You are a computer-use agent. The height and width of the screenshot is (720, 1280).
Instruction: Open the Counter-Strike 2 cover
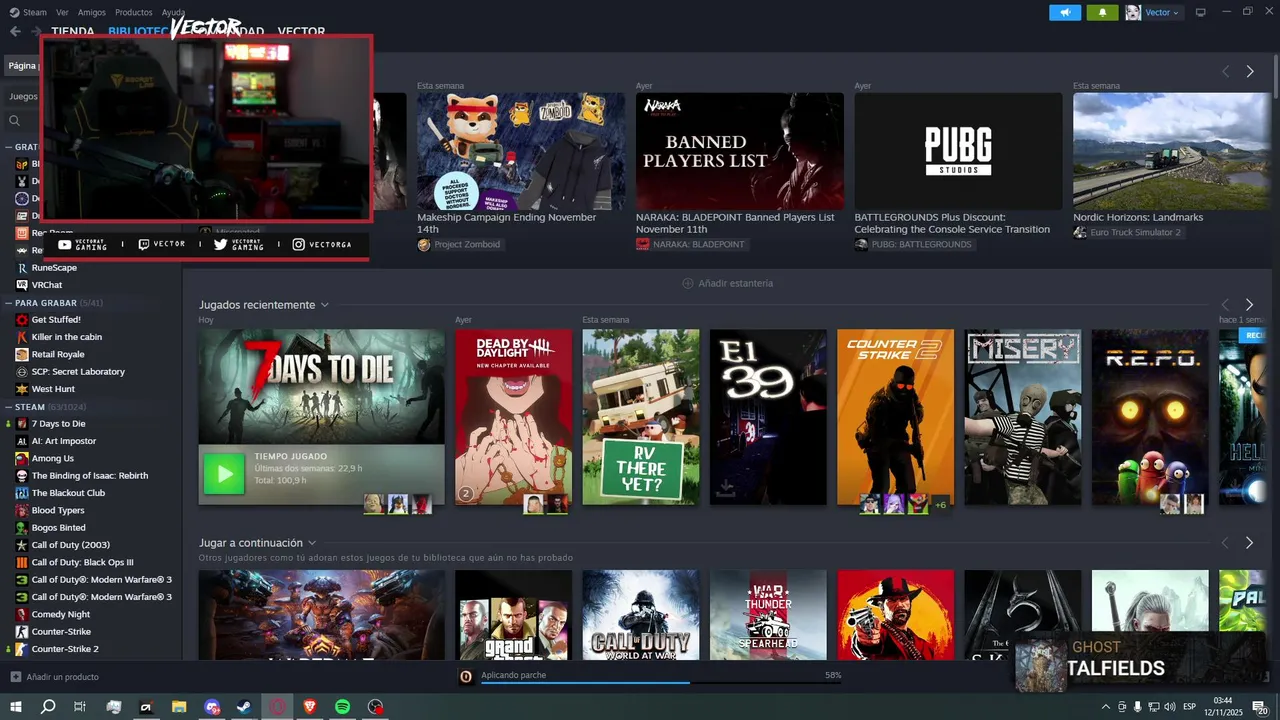pyautogui.click(x=896, y=417)
